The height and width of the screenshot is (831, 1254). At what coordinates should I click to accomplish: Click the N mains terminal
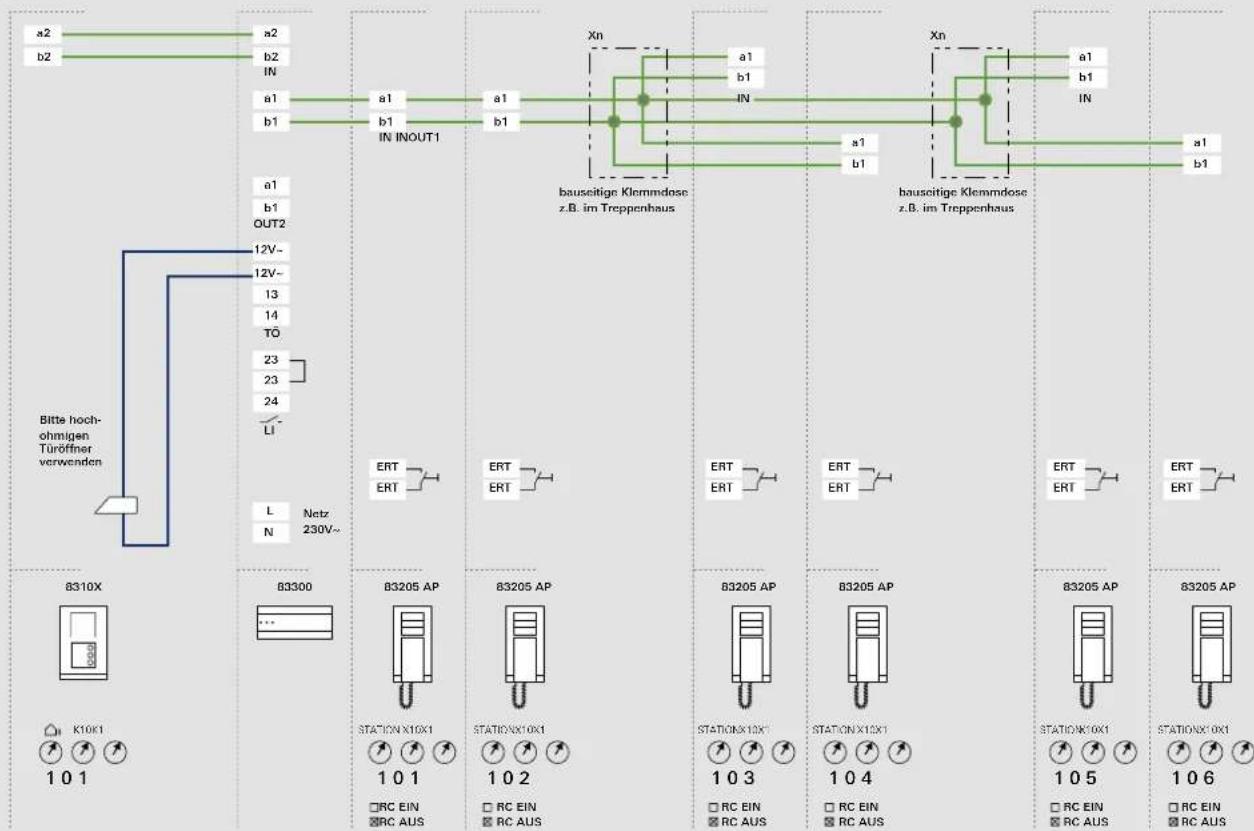pos(270,532)
